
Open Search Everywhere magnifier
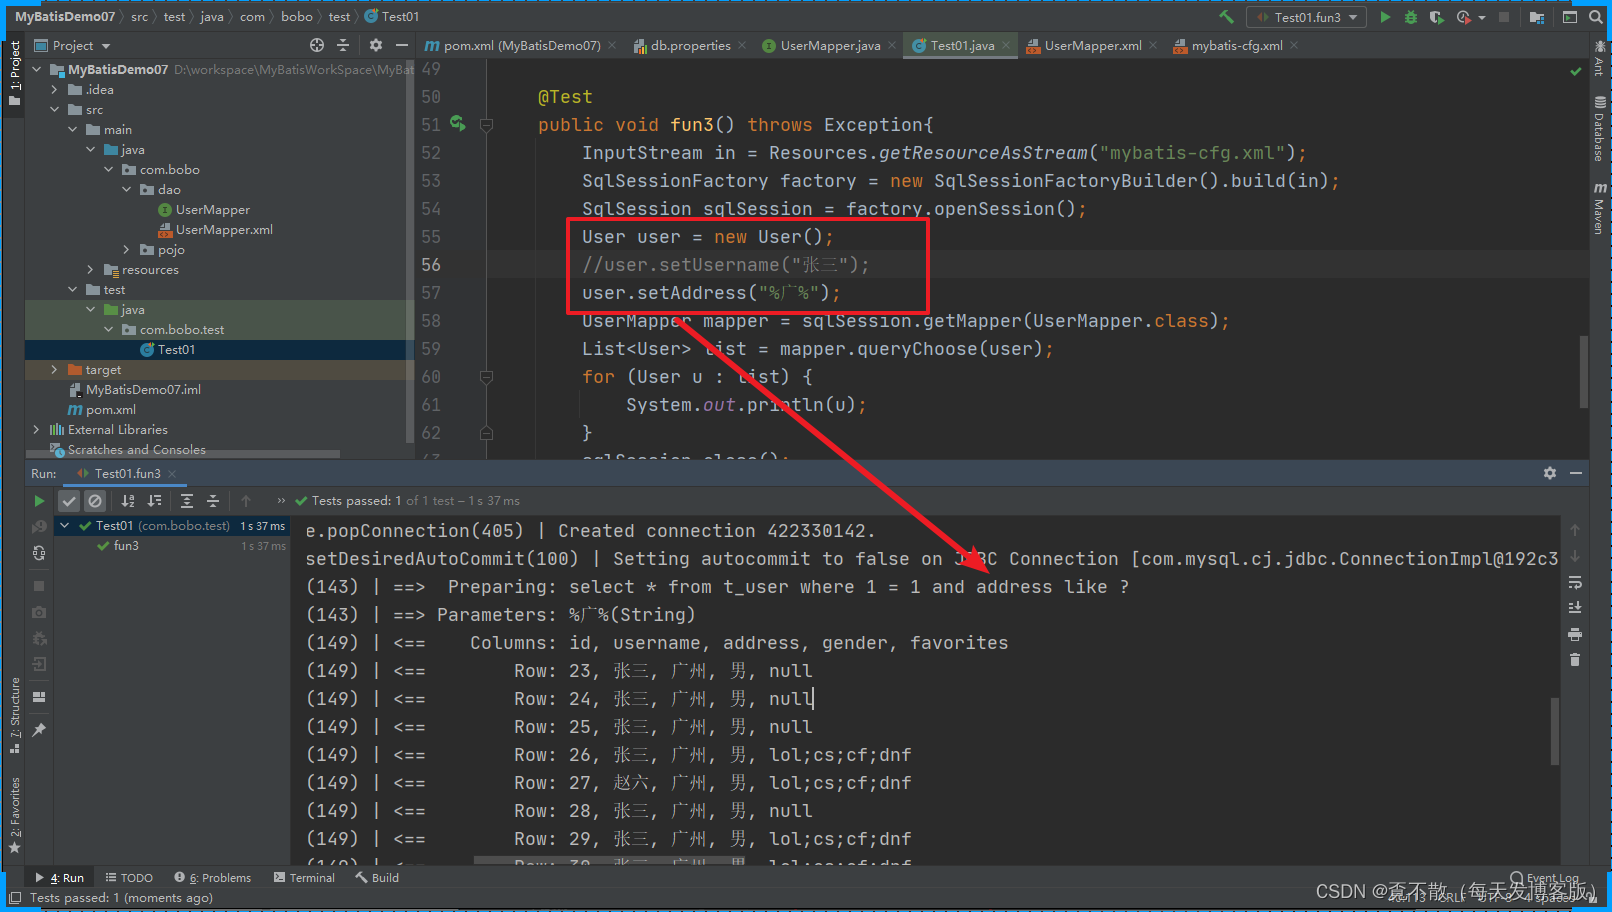click(x=1597, y=17)
